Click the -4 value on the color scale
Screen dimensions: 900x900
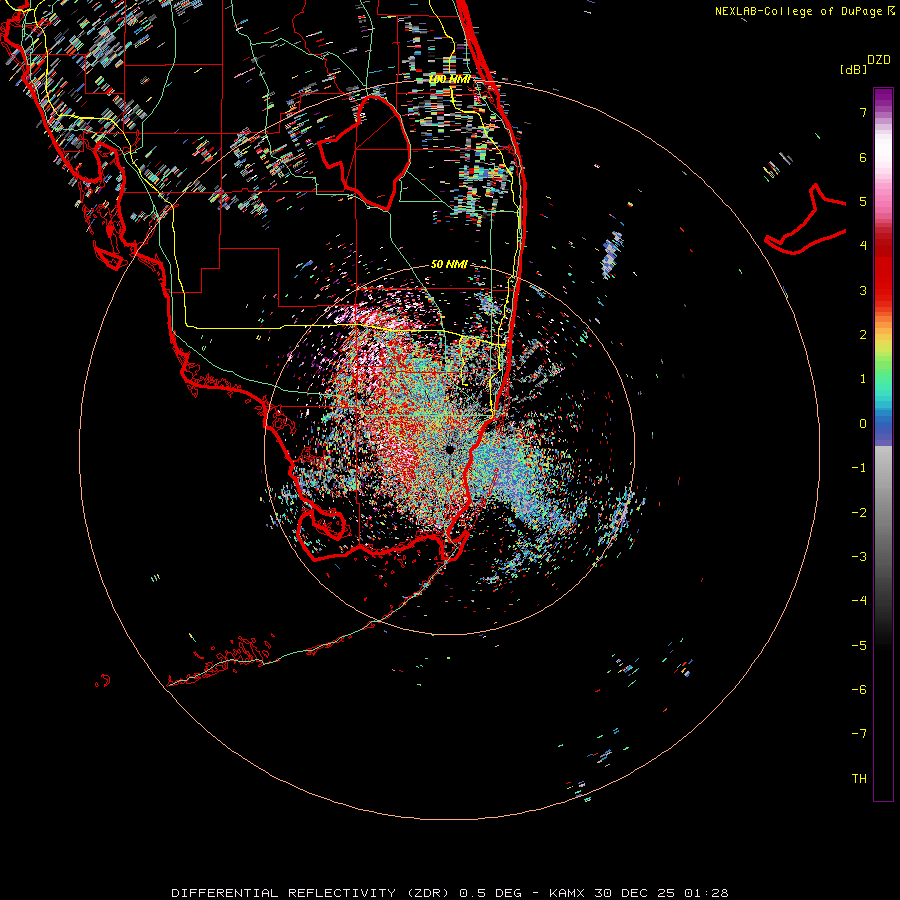click(x=859, y=600)
